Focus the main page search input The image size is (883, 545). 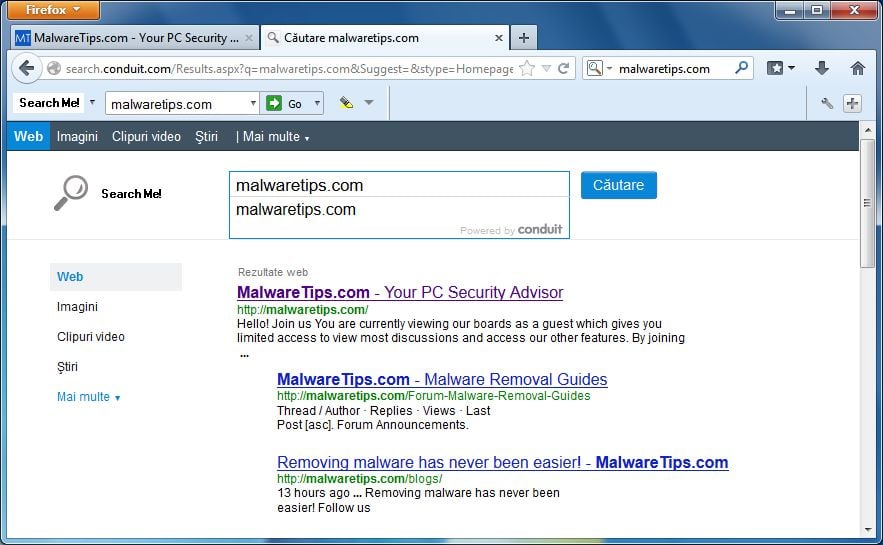(x=399, y=185)
